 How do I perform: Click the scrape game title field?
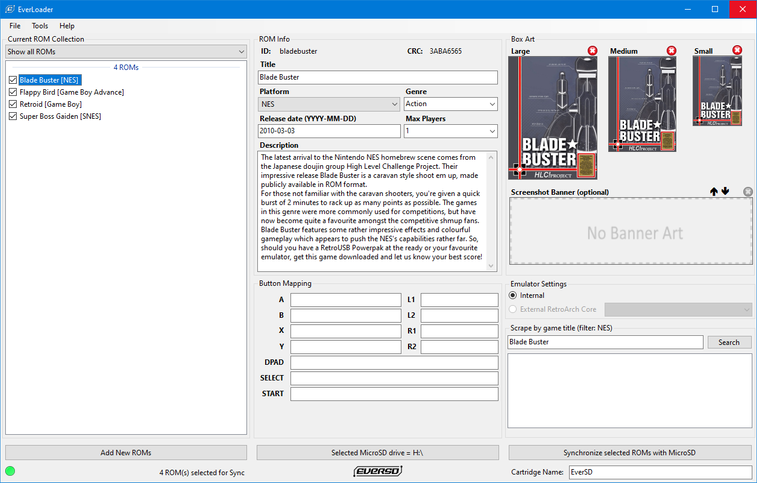point(605,342)
